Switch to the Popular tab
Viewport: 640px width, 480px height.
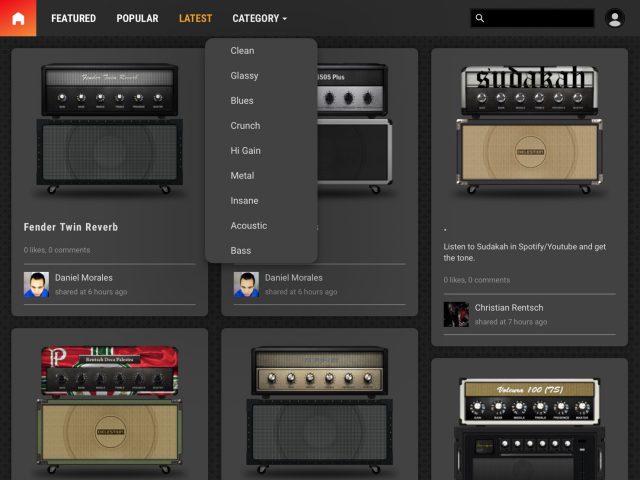pyautogui.click(x=137, y=18)
